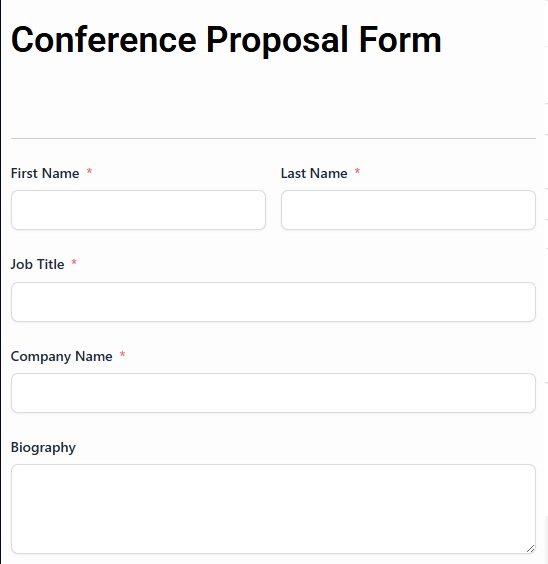The image size is (548, 564).
Task: Click the Company Name label text
Action: click(61, 356)
